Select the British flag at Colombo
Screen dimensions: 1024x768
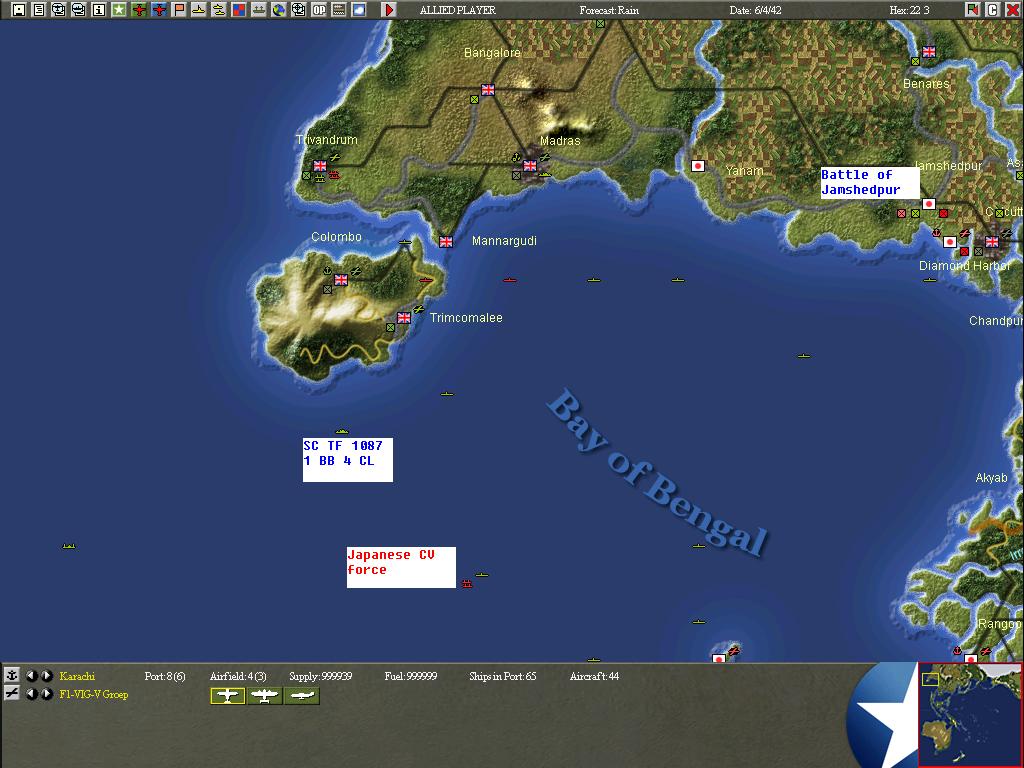click(x=341, y=280)
